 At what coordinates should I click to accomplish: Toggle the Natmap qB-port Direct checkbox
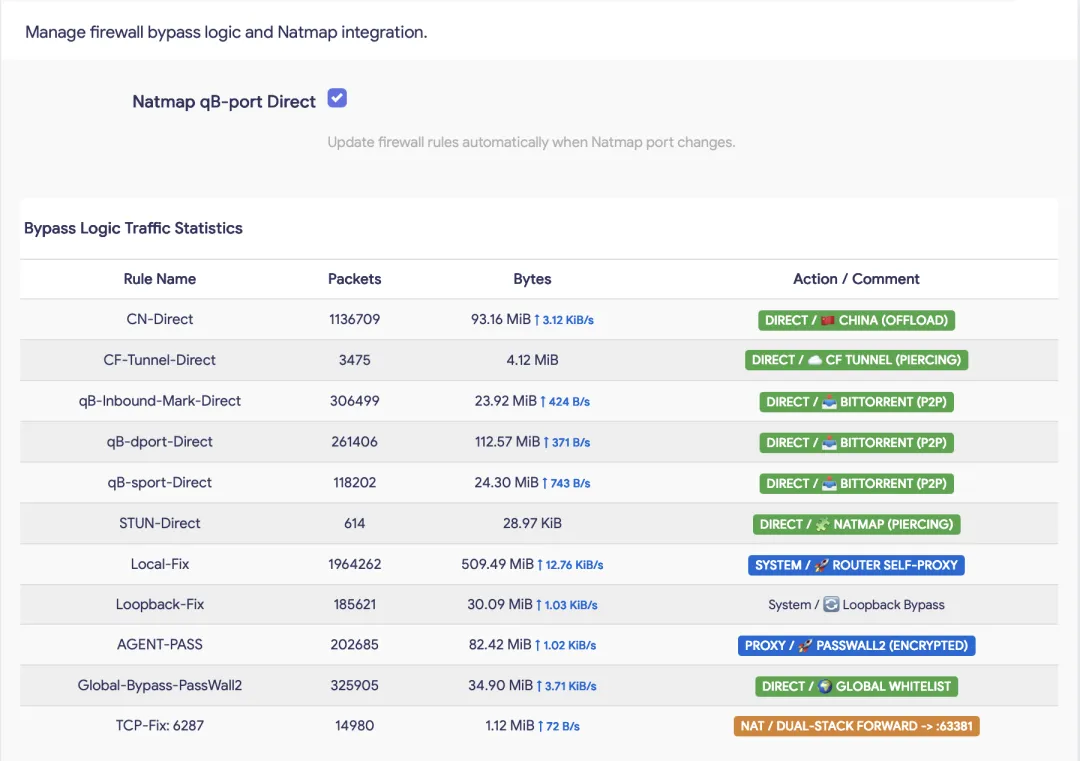pyautogui.click(x=337, y=98)
